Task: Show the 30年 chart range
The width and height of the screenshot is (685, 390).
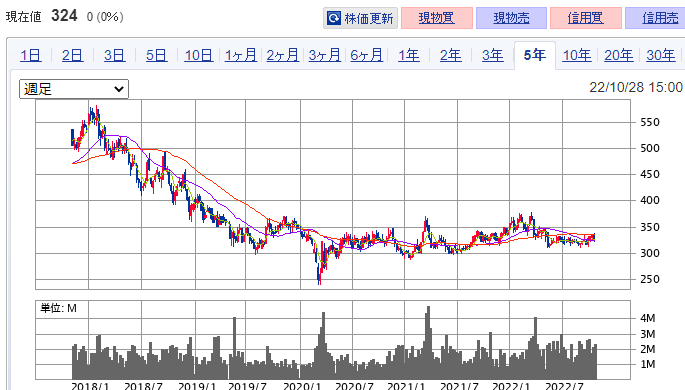Action: 661,55
